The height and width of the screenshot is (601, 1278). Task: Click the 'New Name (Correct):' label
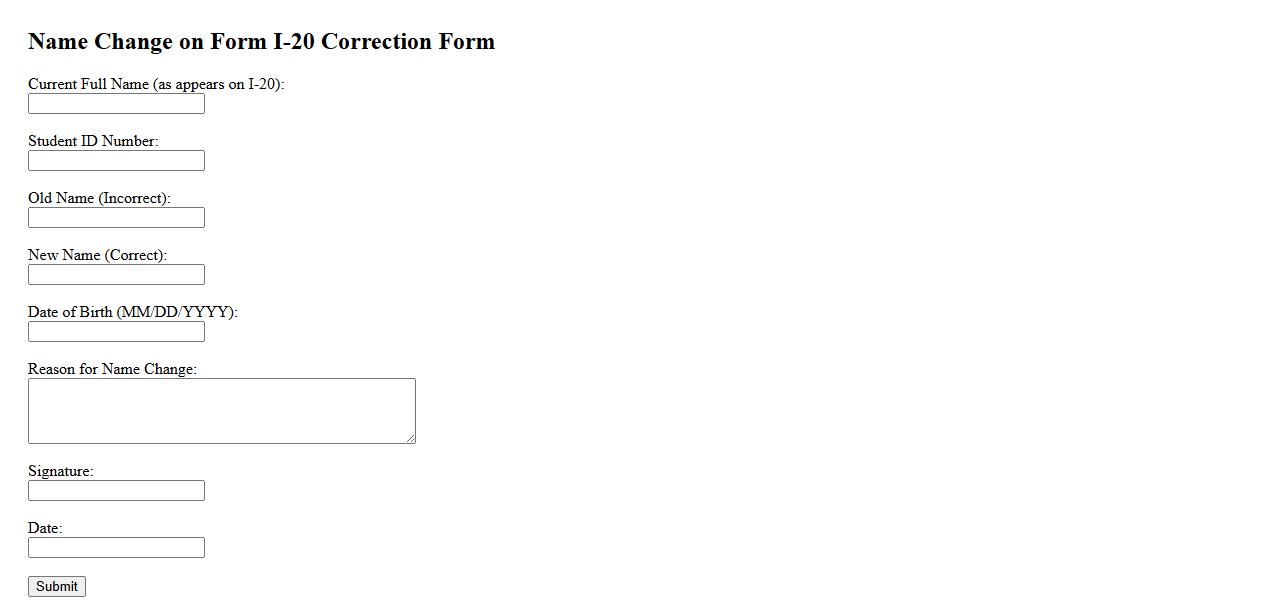[97, 255]
